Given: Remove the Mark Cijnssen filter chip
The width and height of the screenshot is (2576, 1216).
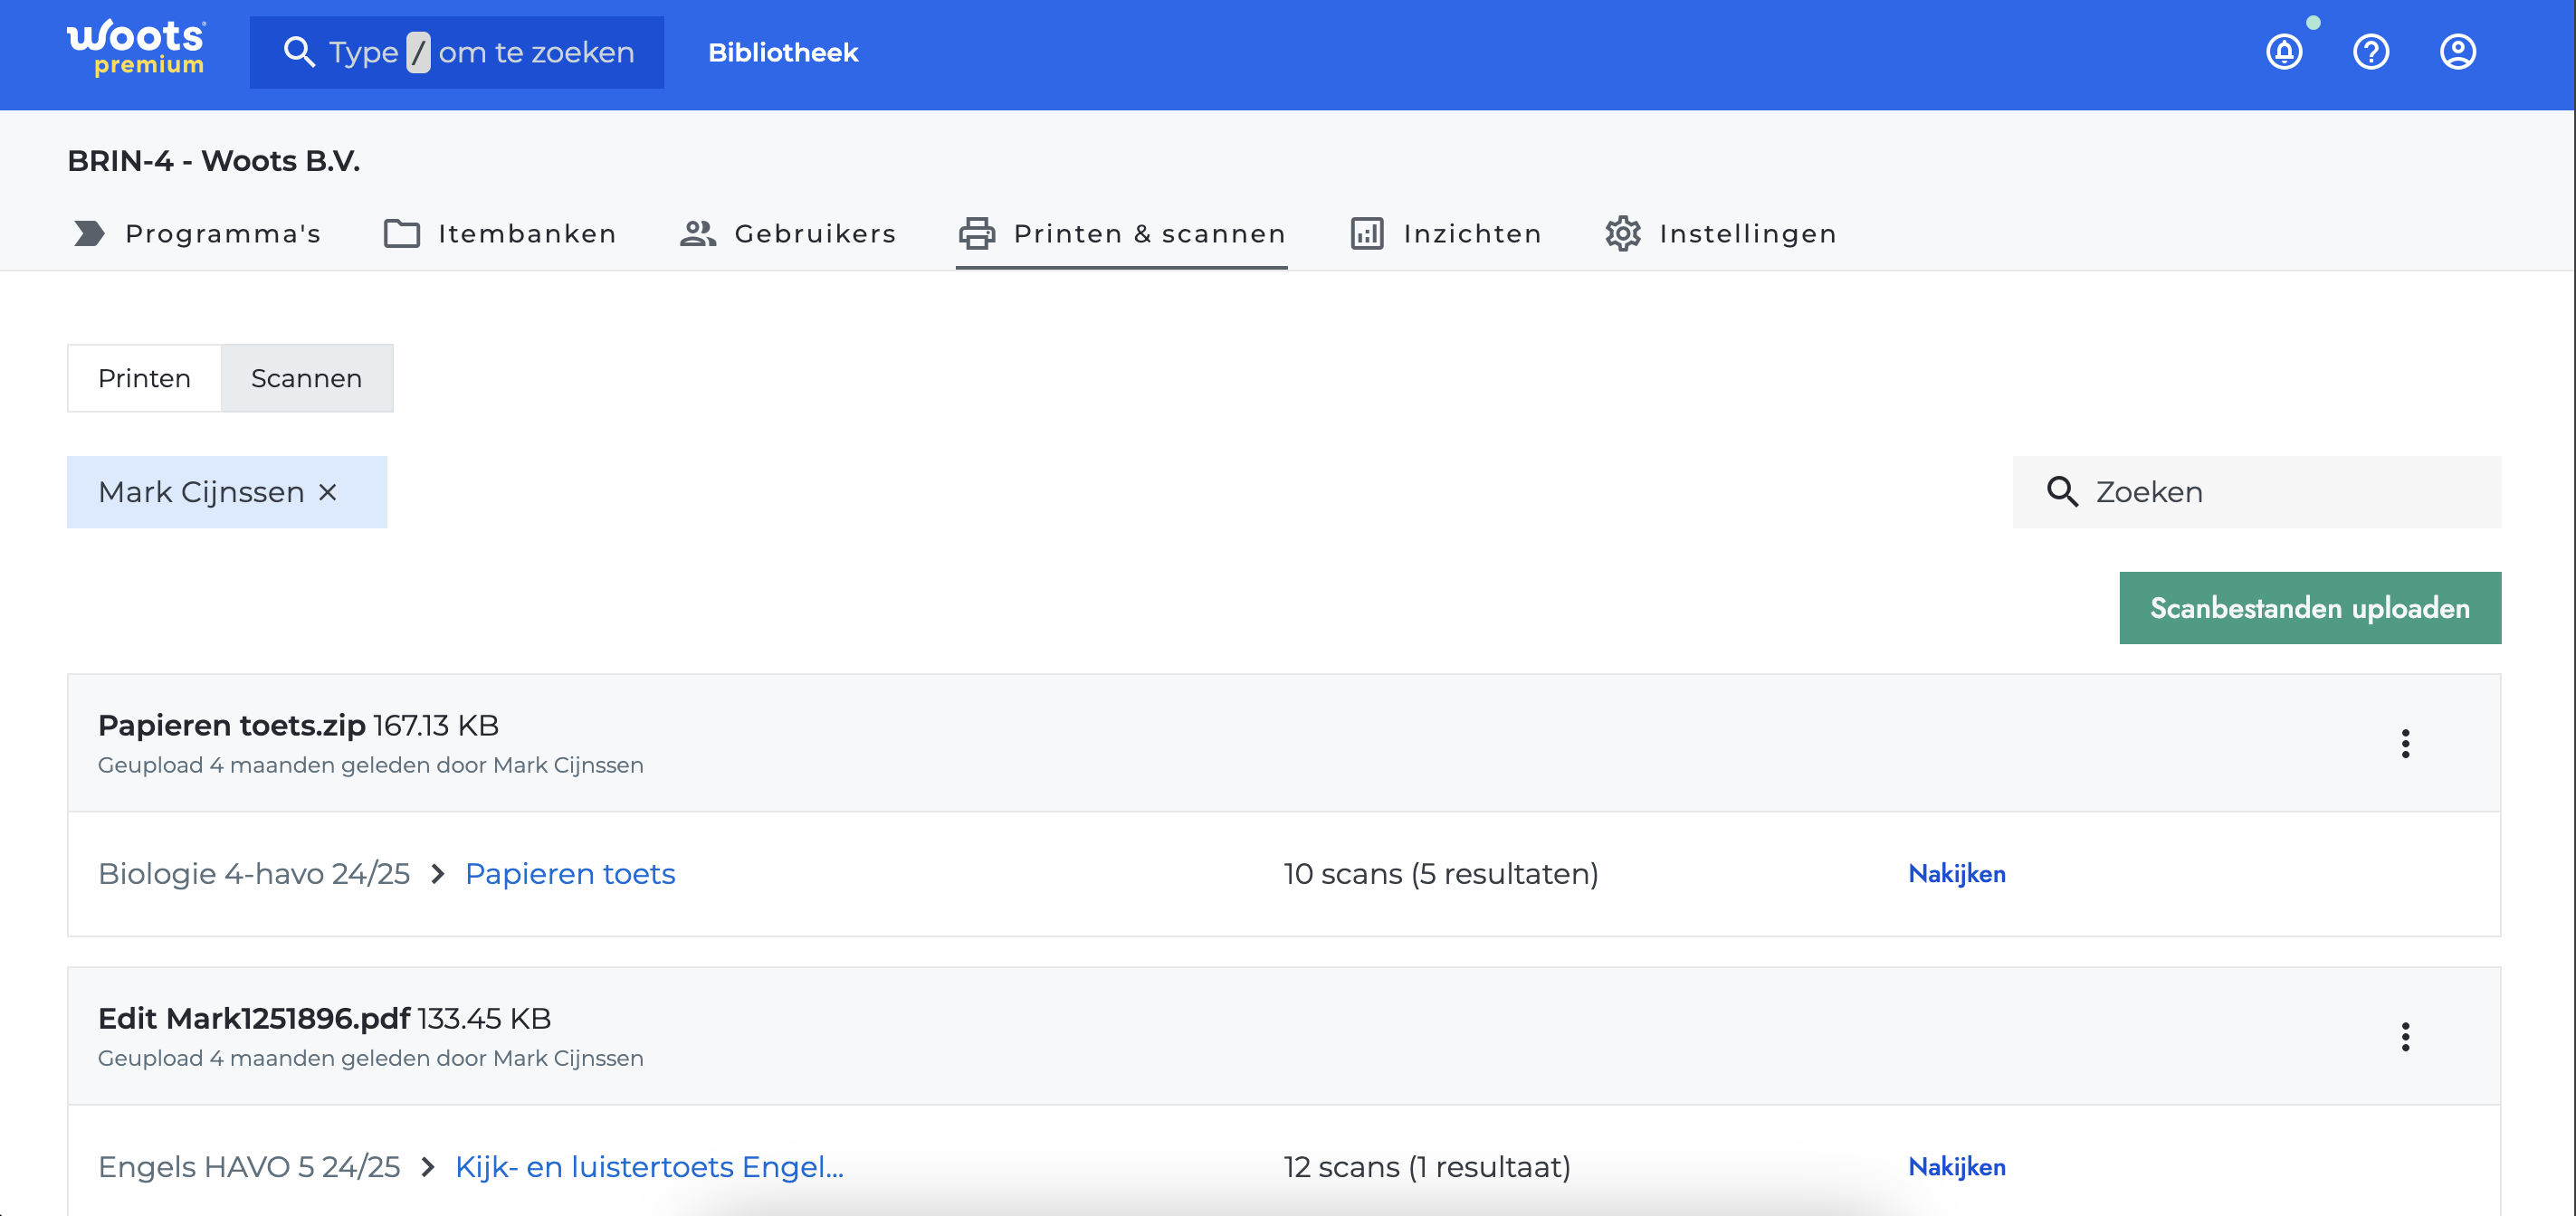Looking at the screenshot, I should coord(328,493).
